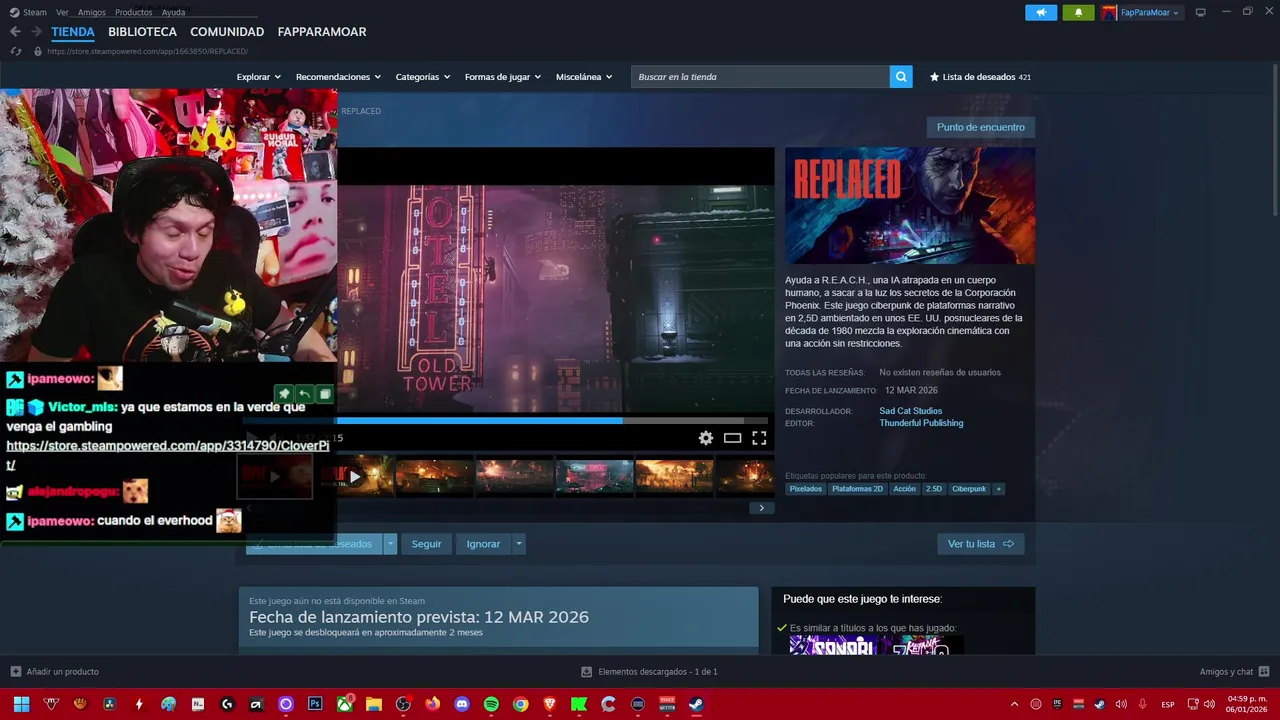The image size is (1280, 720).
Task: Click the REPLACED capsule header image
Action: [x=910, y=206]
